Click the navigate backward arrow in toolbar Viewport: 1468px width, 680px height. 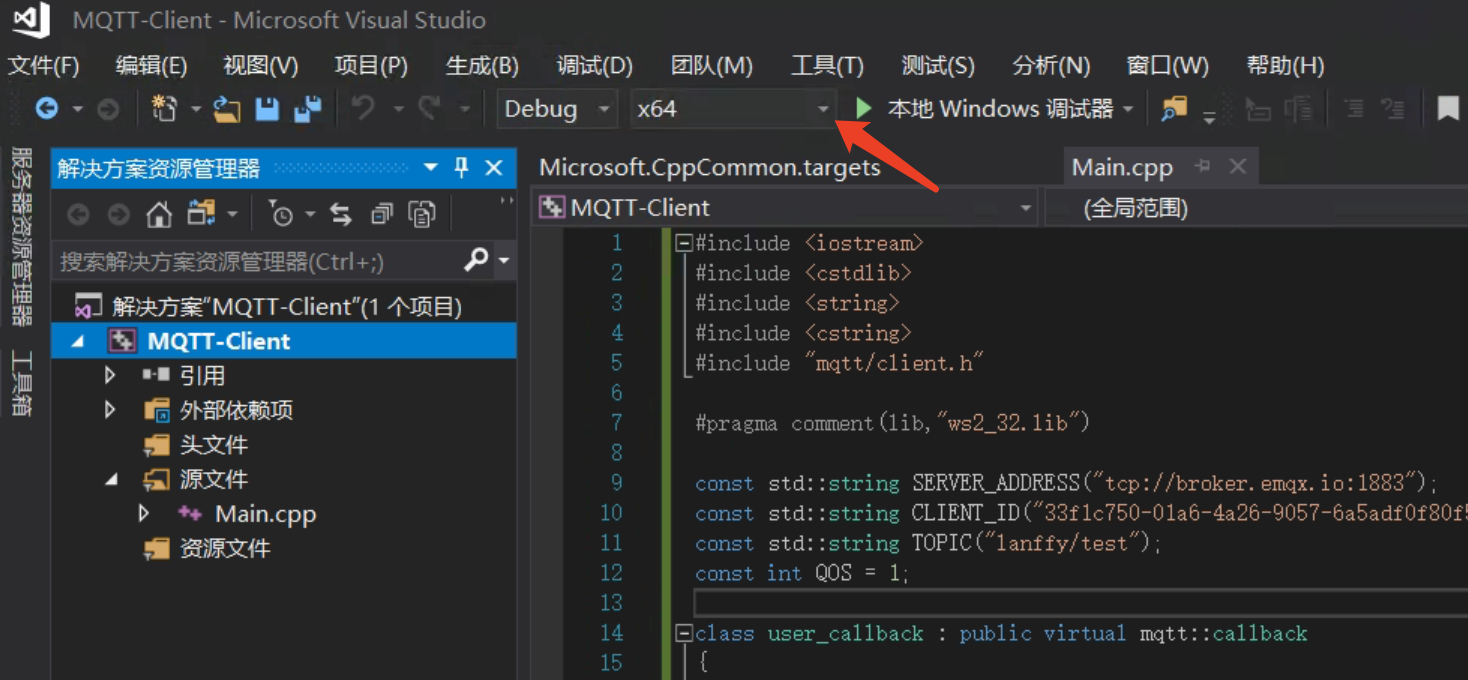[x=46, y=108]
